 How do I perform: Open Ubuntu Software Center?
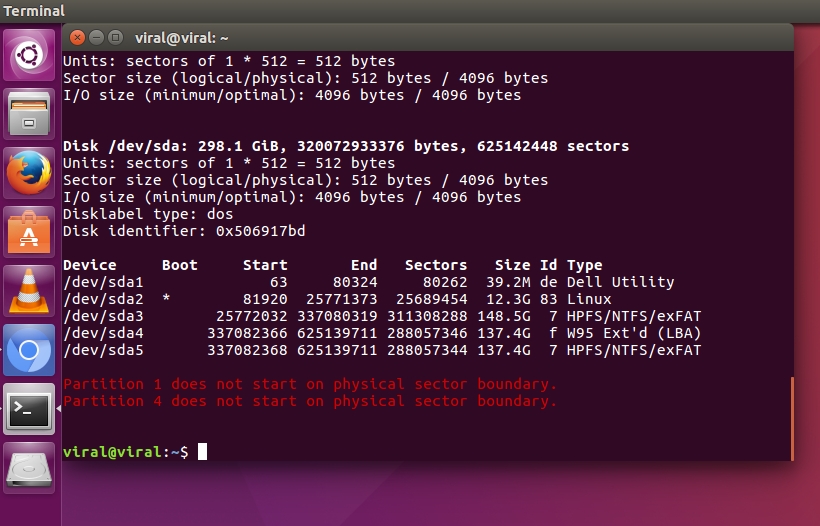pyautogui.click(x=29, y=232)
